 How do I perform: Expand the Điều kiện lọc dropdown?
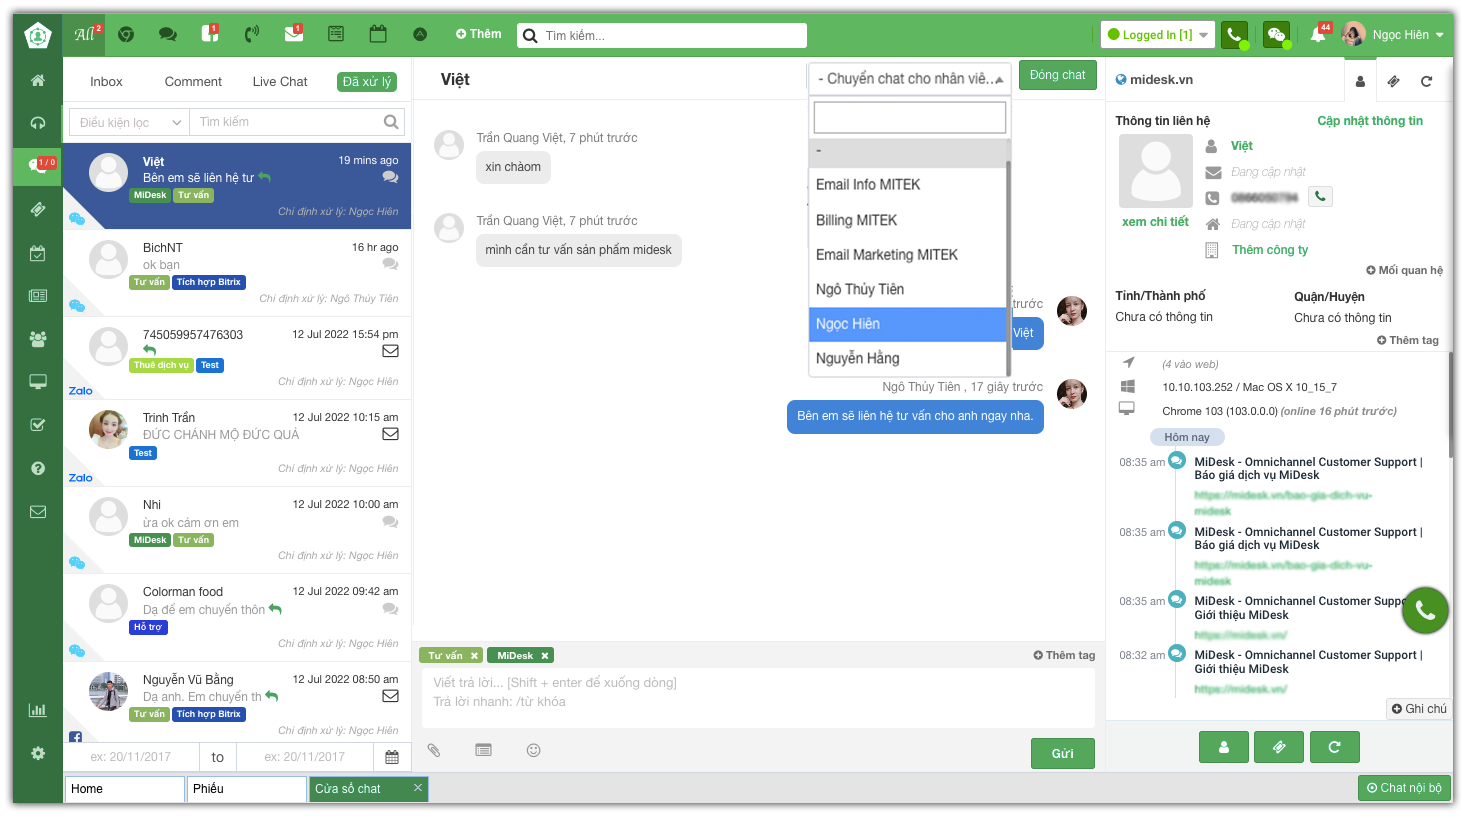[130, 122]
